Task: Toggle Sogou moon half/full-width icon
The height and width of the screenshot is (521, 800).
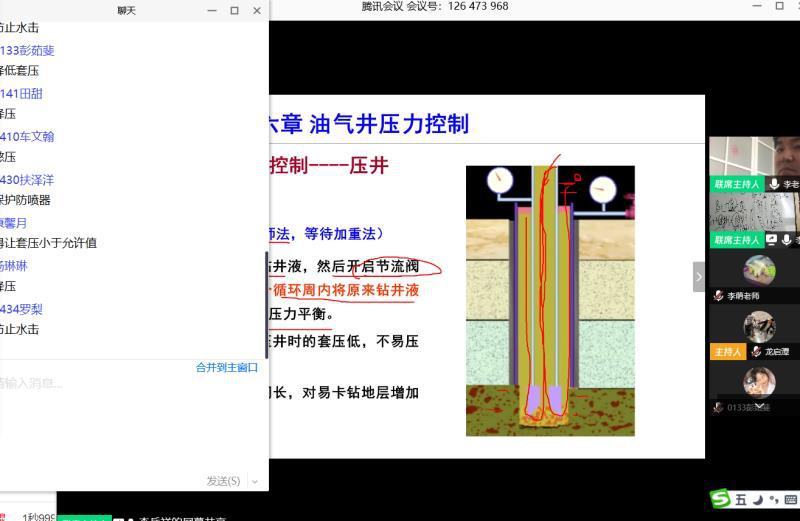Action: pos(757,499)
